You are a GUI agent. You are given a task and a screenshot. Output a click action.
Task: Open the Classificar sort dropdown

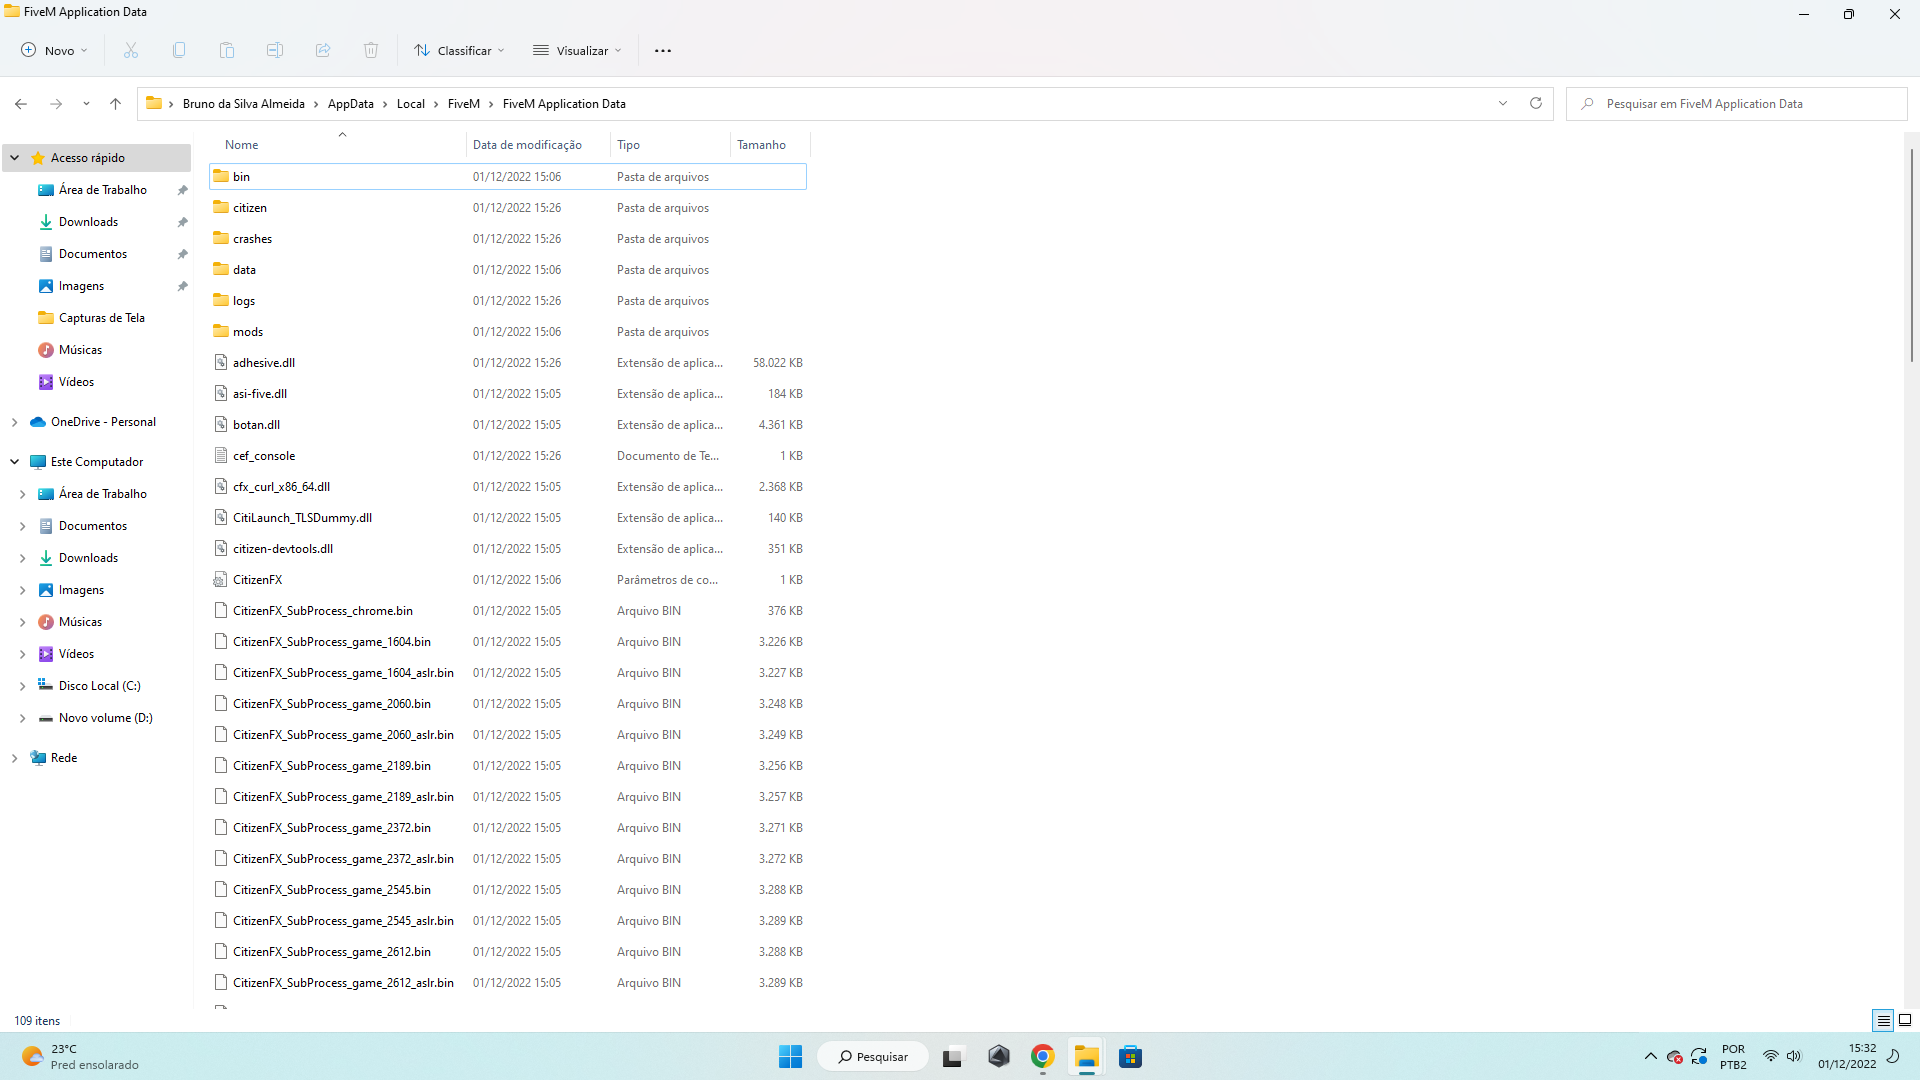click(459, 50)
